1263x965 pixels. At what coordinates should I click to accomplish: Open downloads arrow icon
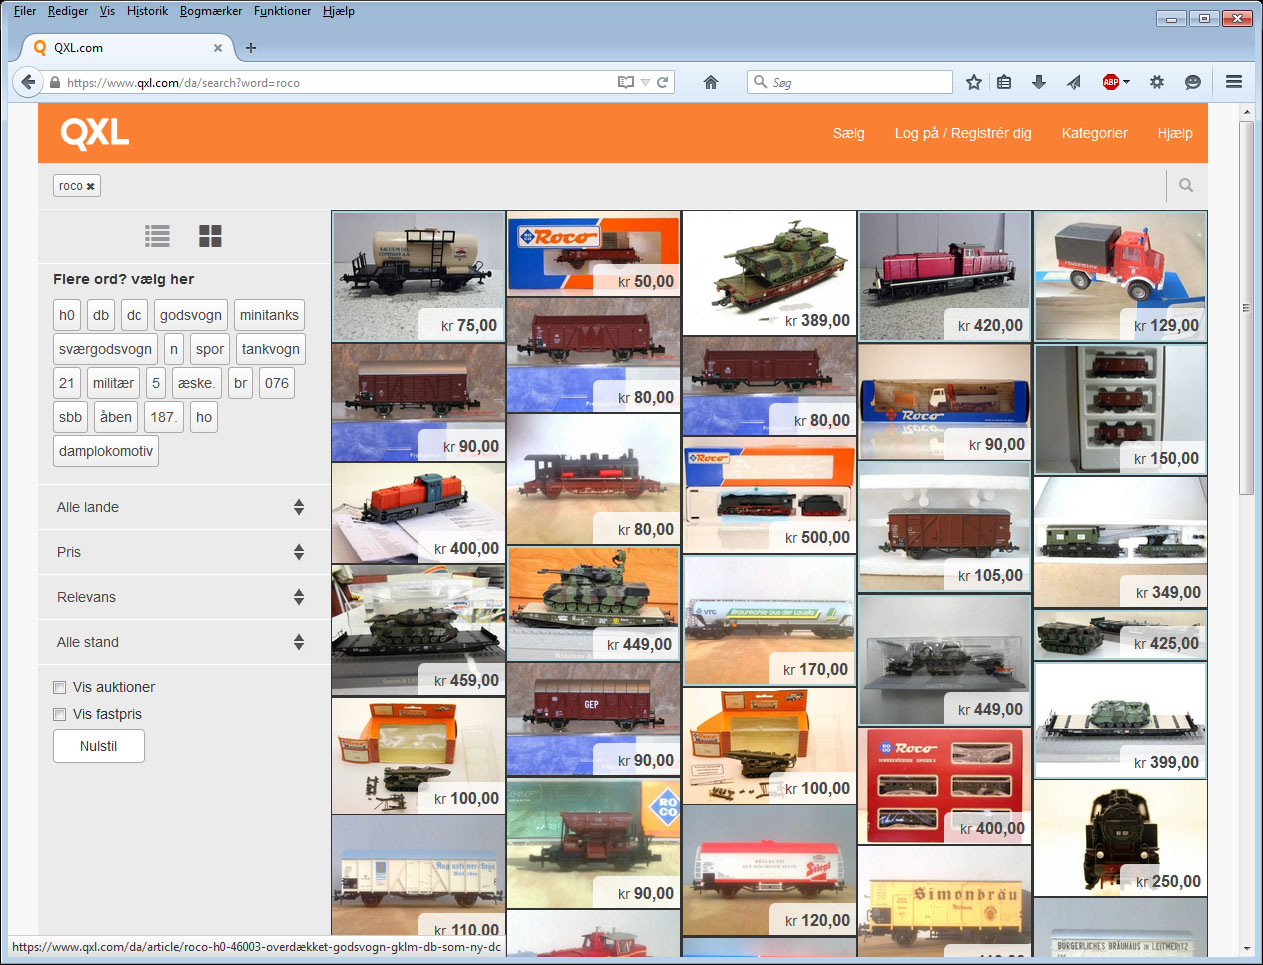[1039, 82]
